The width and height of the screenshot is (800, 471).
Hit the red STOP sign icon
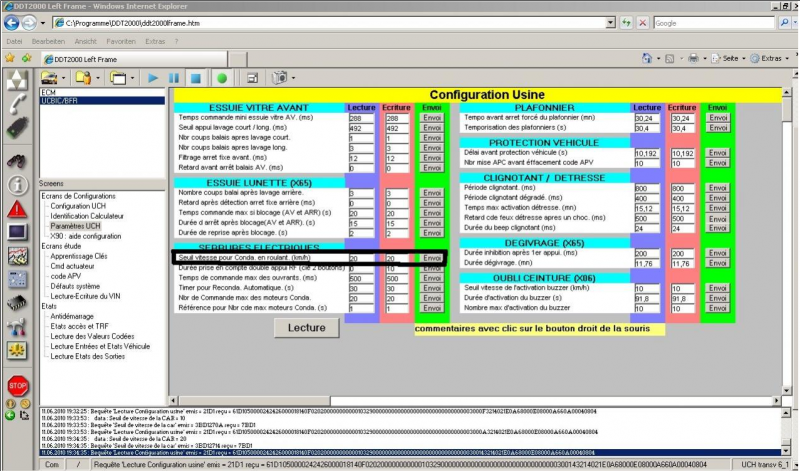[18, 386]
